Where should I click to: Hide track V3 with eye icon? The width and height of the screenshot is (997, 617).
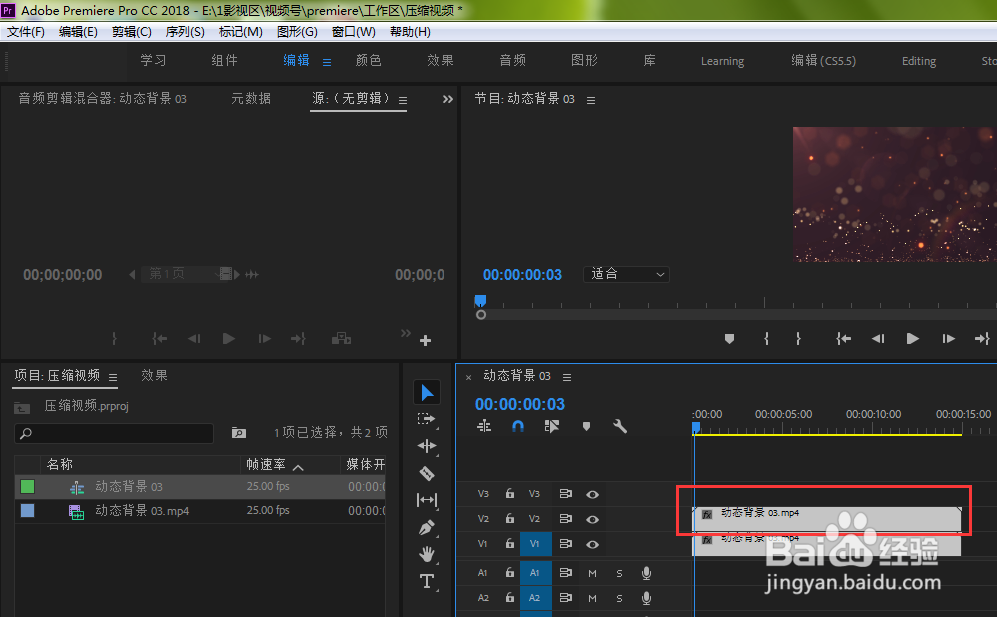(592, 494)
